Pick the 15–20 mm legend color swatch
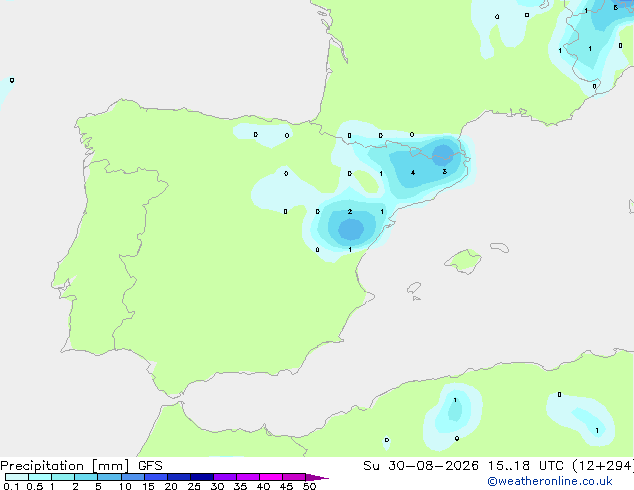This screenshot has width=634, height=490. [x=156, y=477]
